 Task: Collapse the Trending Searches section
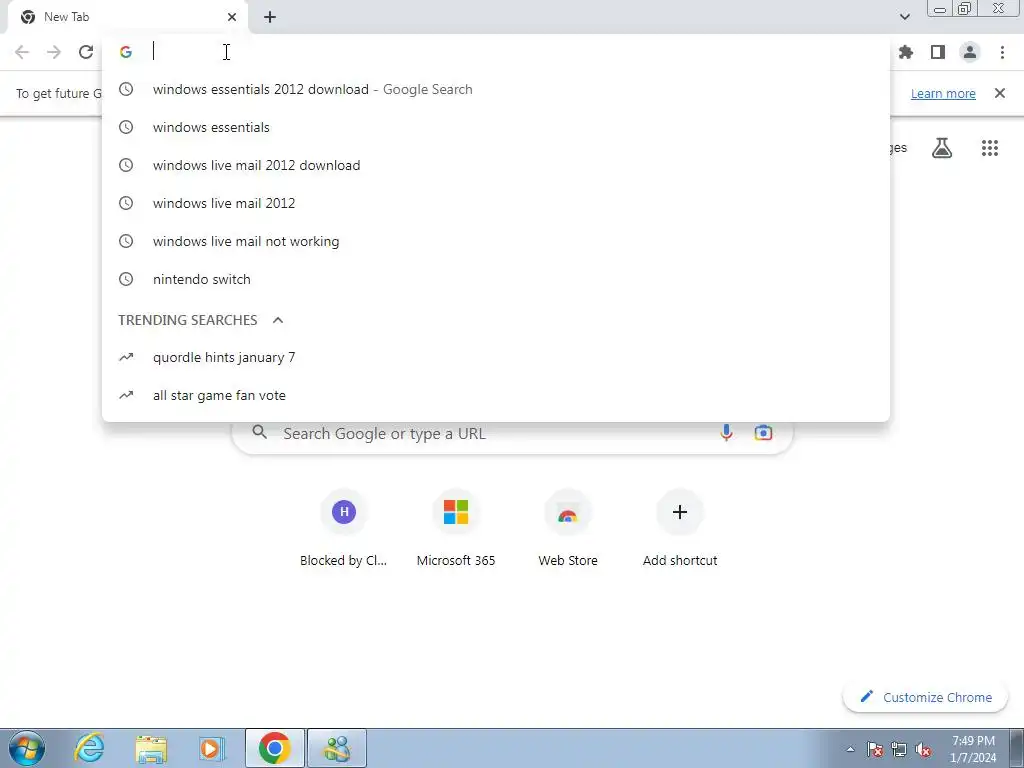278,320
